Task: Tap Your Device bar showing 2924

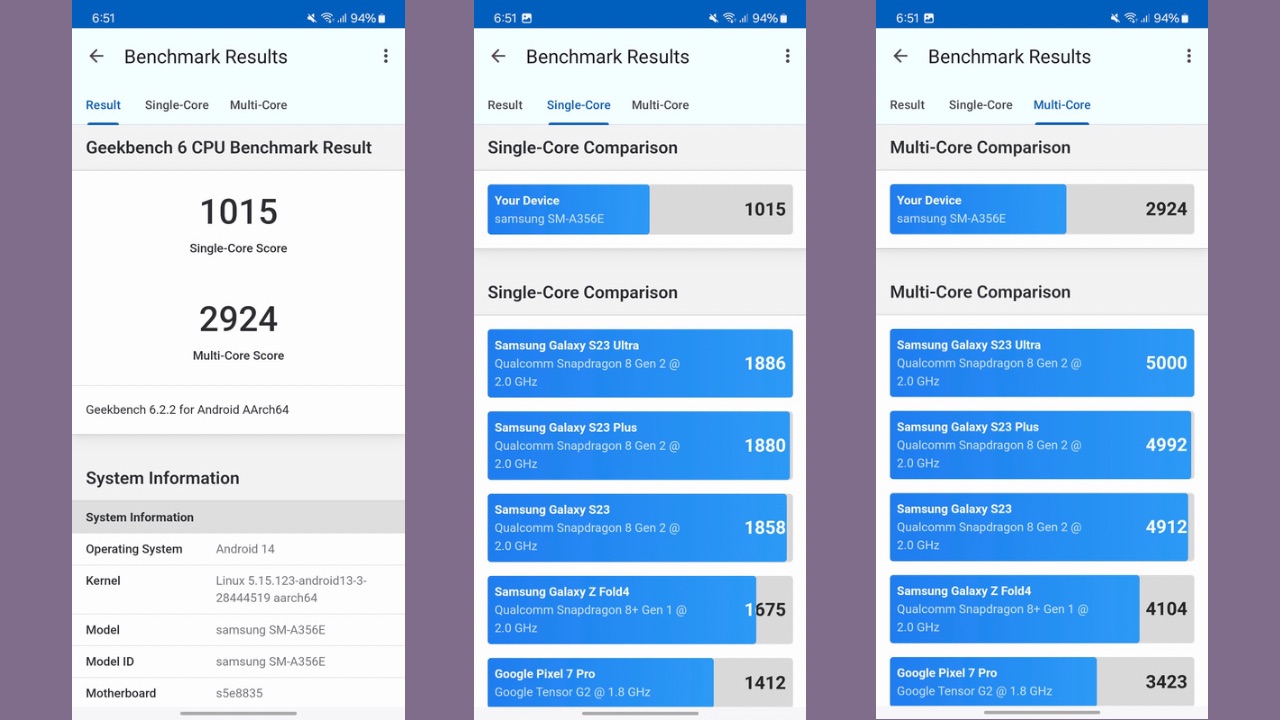Action: pos(1041,209)
